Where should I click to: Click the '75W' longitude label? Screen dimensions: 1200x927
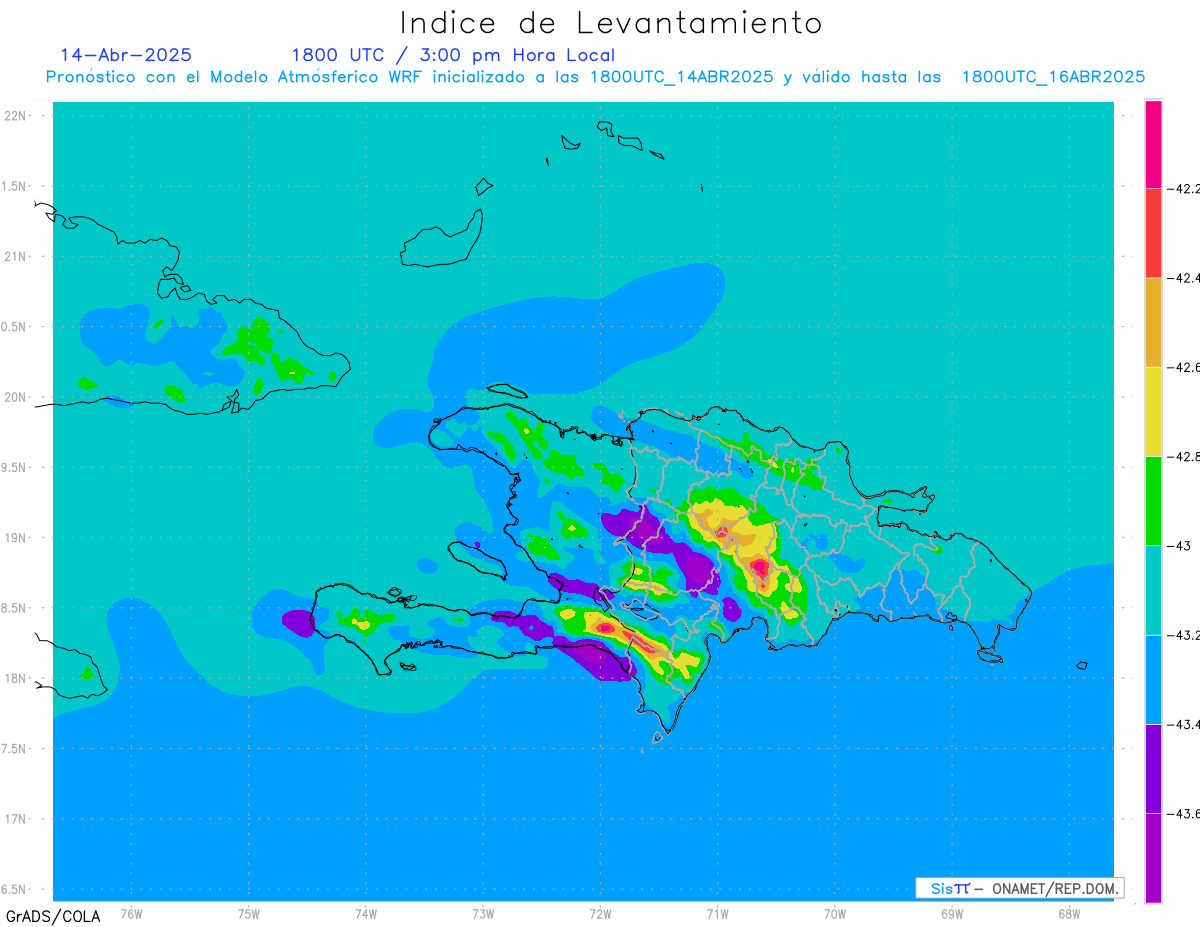[x=248, y=914]
